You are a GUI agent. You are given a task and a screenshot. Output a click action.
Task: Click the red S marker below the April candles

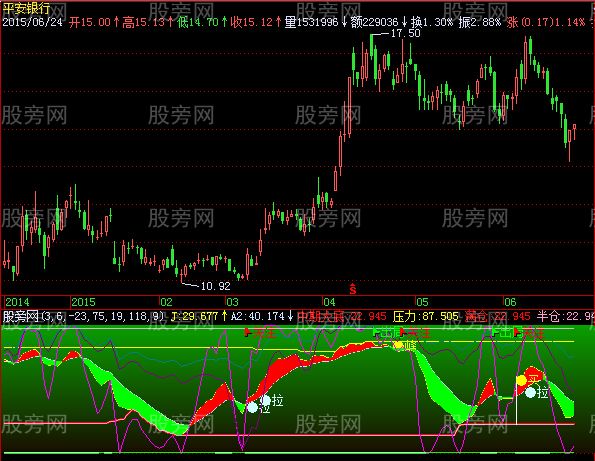(x=353, y=289)
